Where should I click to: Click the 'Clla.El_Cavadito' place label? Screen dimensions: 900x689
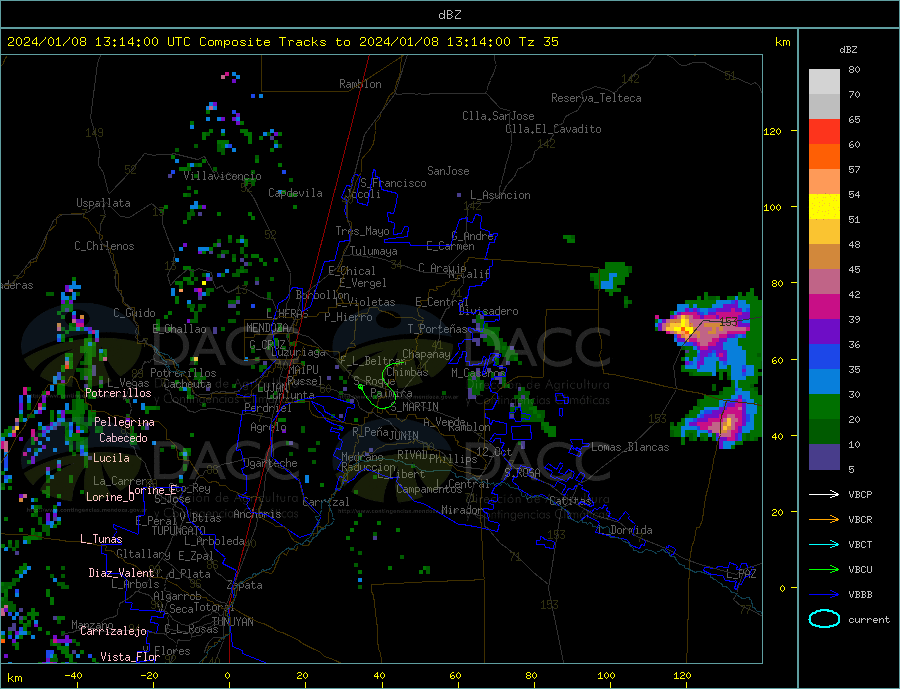click(553, 129)
